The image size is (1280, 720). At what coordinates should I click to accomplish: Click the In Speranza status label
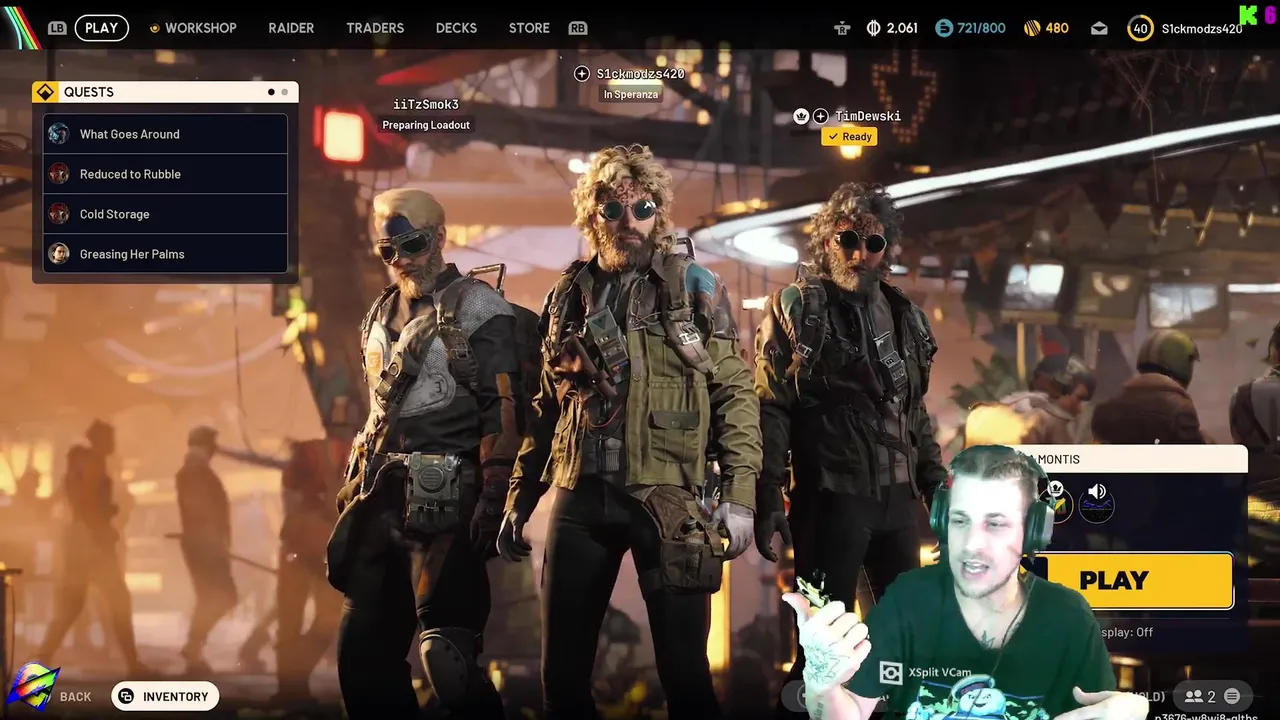pos(630,94)
